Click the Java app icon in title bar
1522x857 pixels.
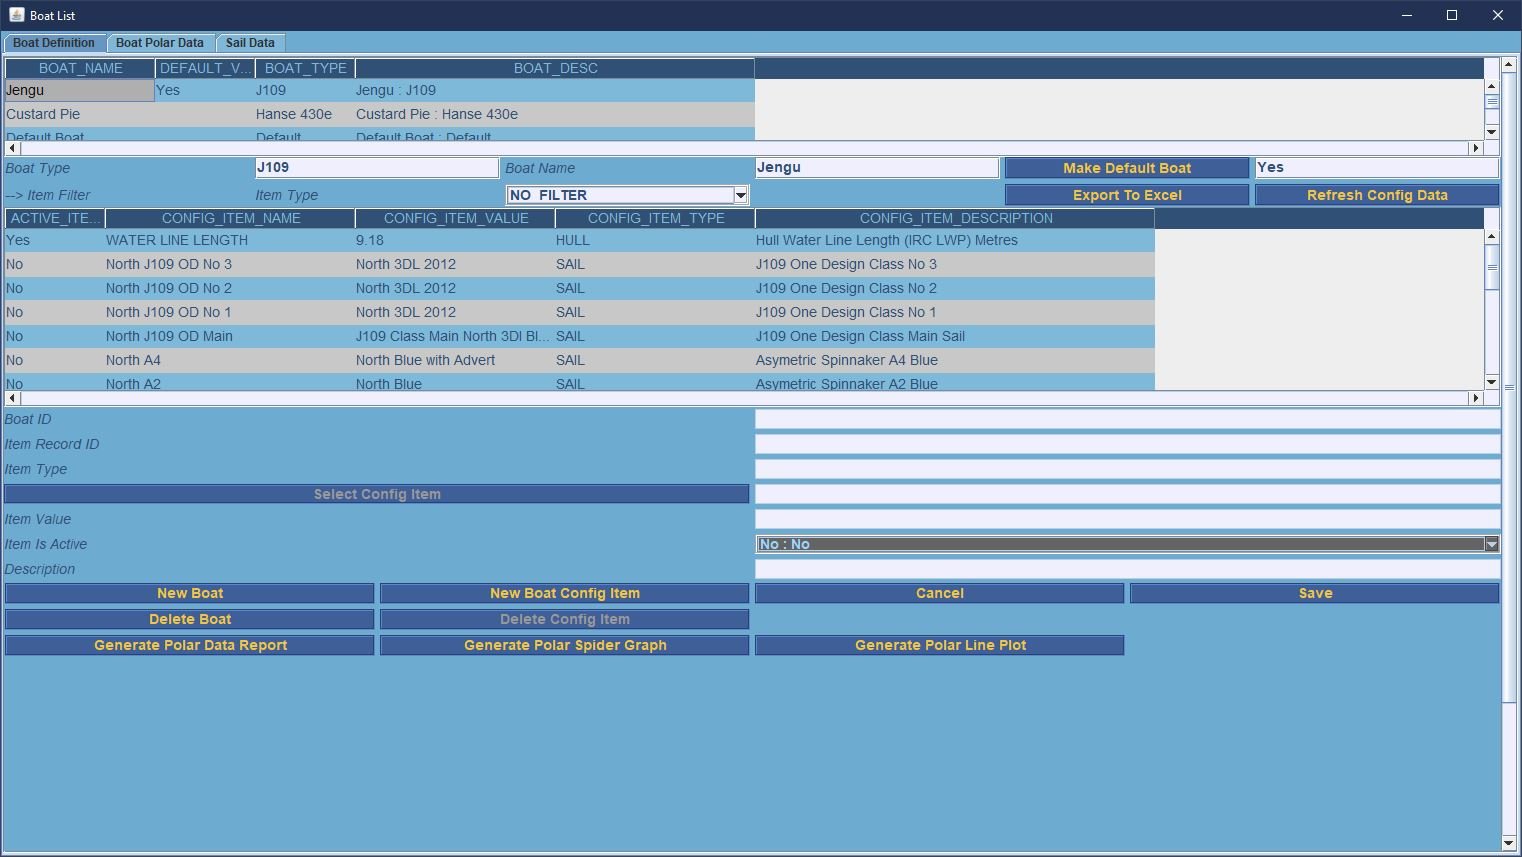point(16,15)
